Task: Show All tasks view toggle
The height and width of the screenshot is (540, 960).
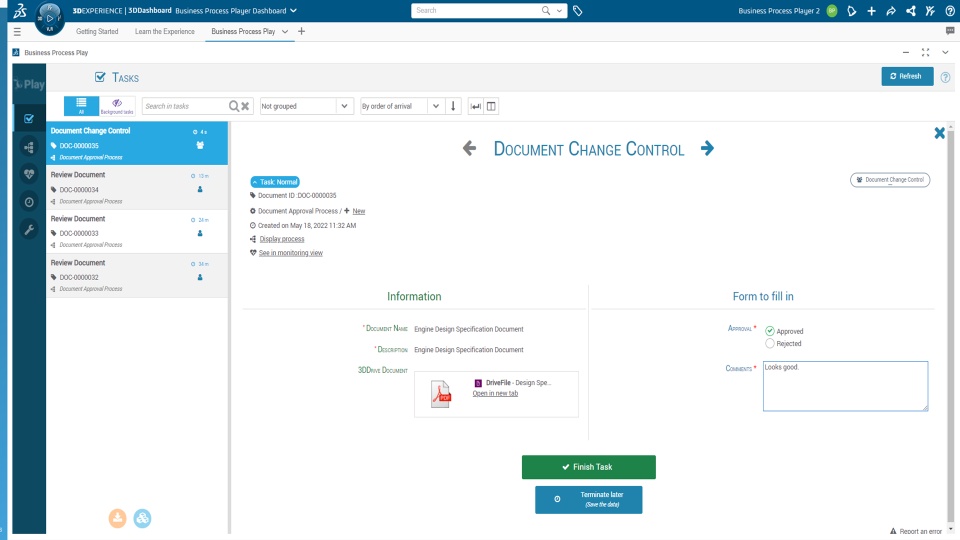Action: coord(81,106)
